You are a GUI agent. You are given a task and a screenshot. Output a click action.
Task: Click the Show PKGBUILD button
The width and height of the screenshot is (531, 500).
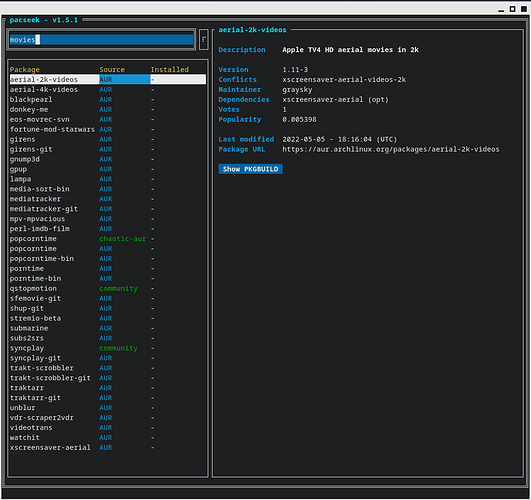250,169
